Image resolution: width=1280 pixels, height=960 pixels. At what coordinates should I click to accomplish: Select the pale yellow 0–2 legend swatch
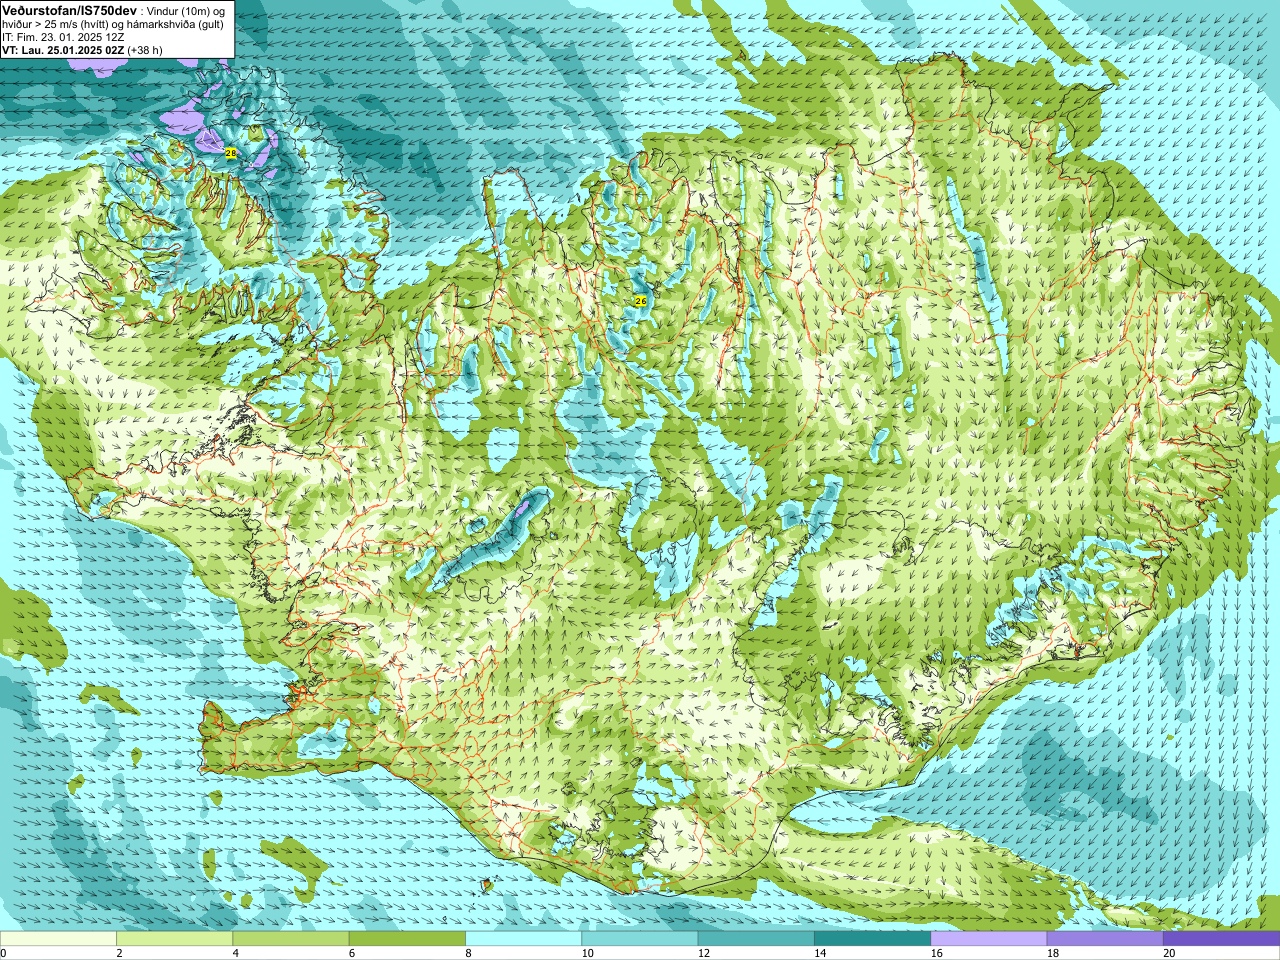coord(58,939)
